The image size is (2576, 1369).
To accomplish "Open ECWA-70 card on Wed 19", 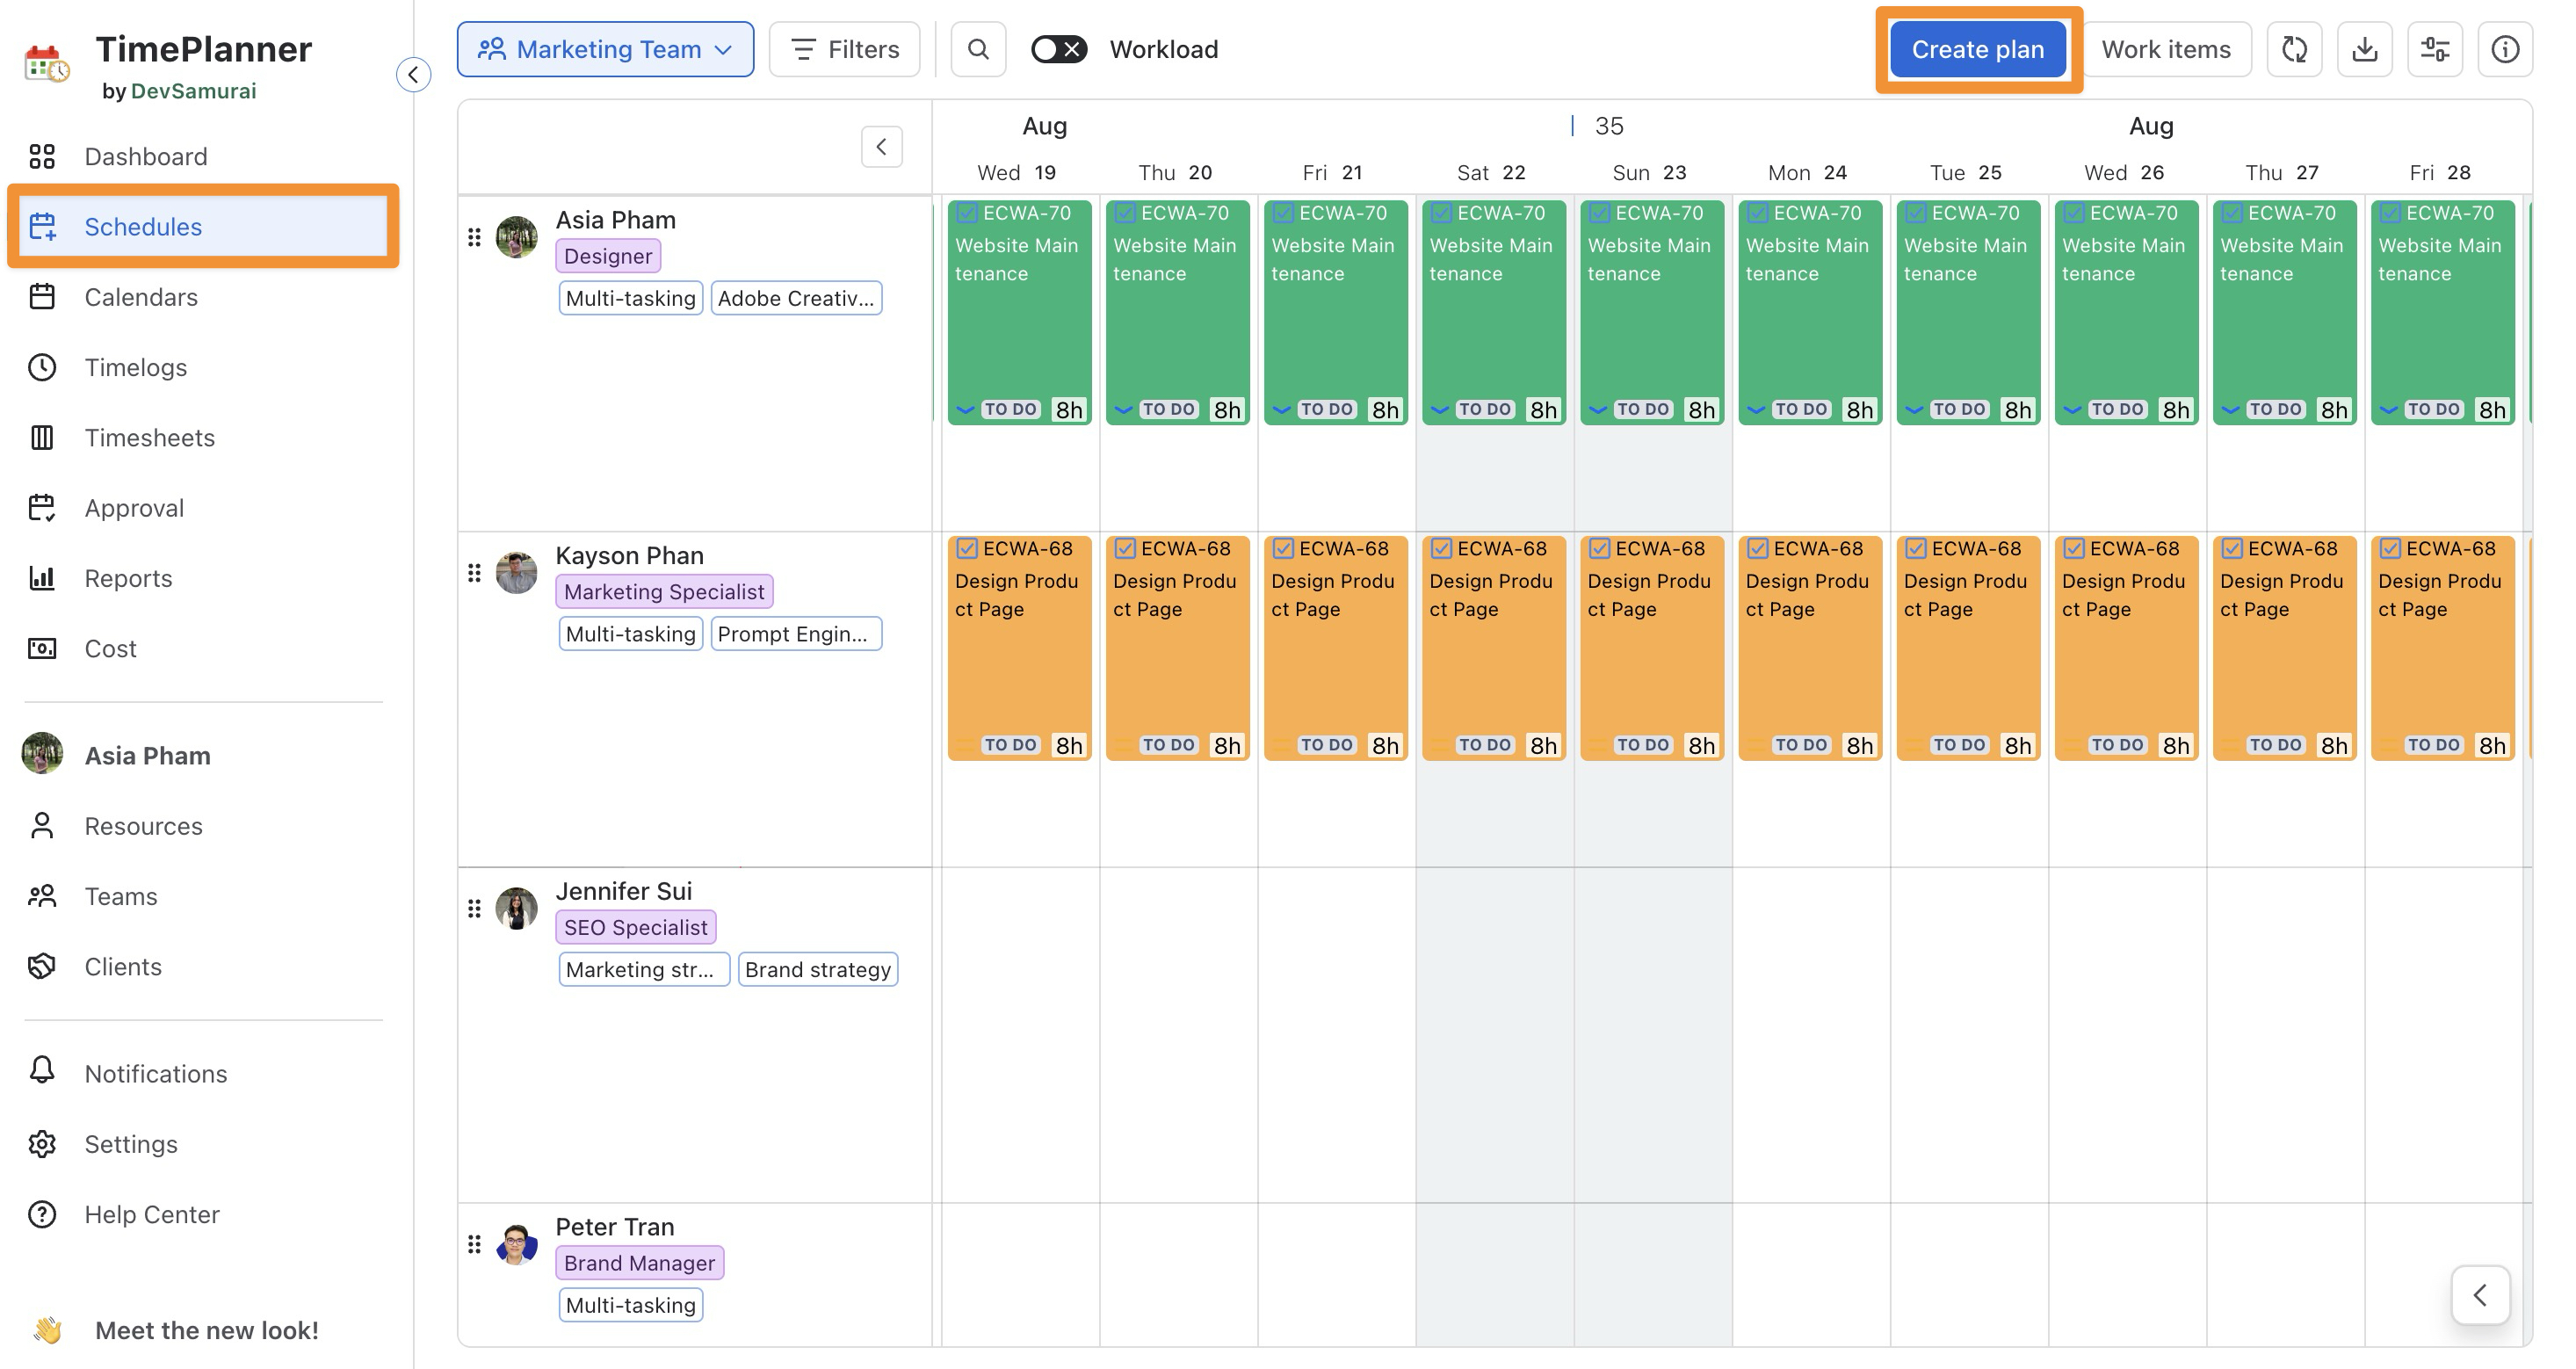I will (1020, 312).
